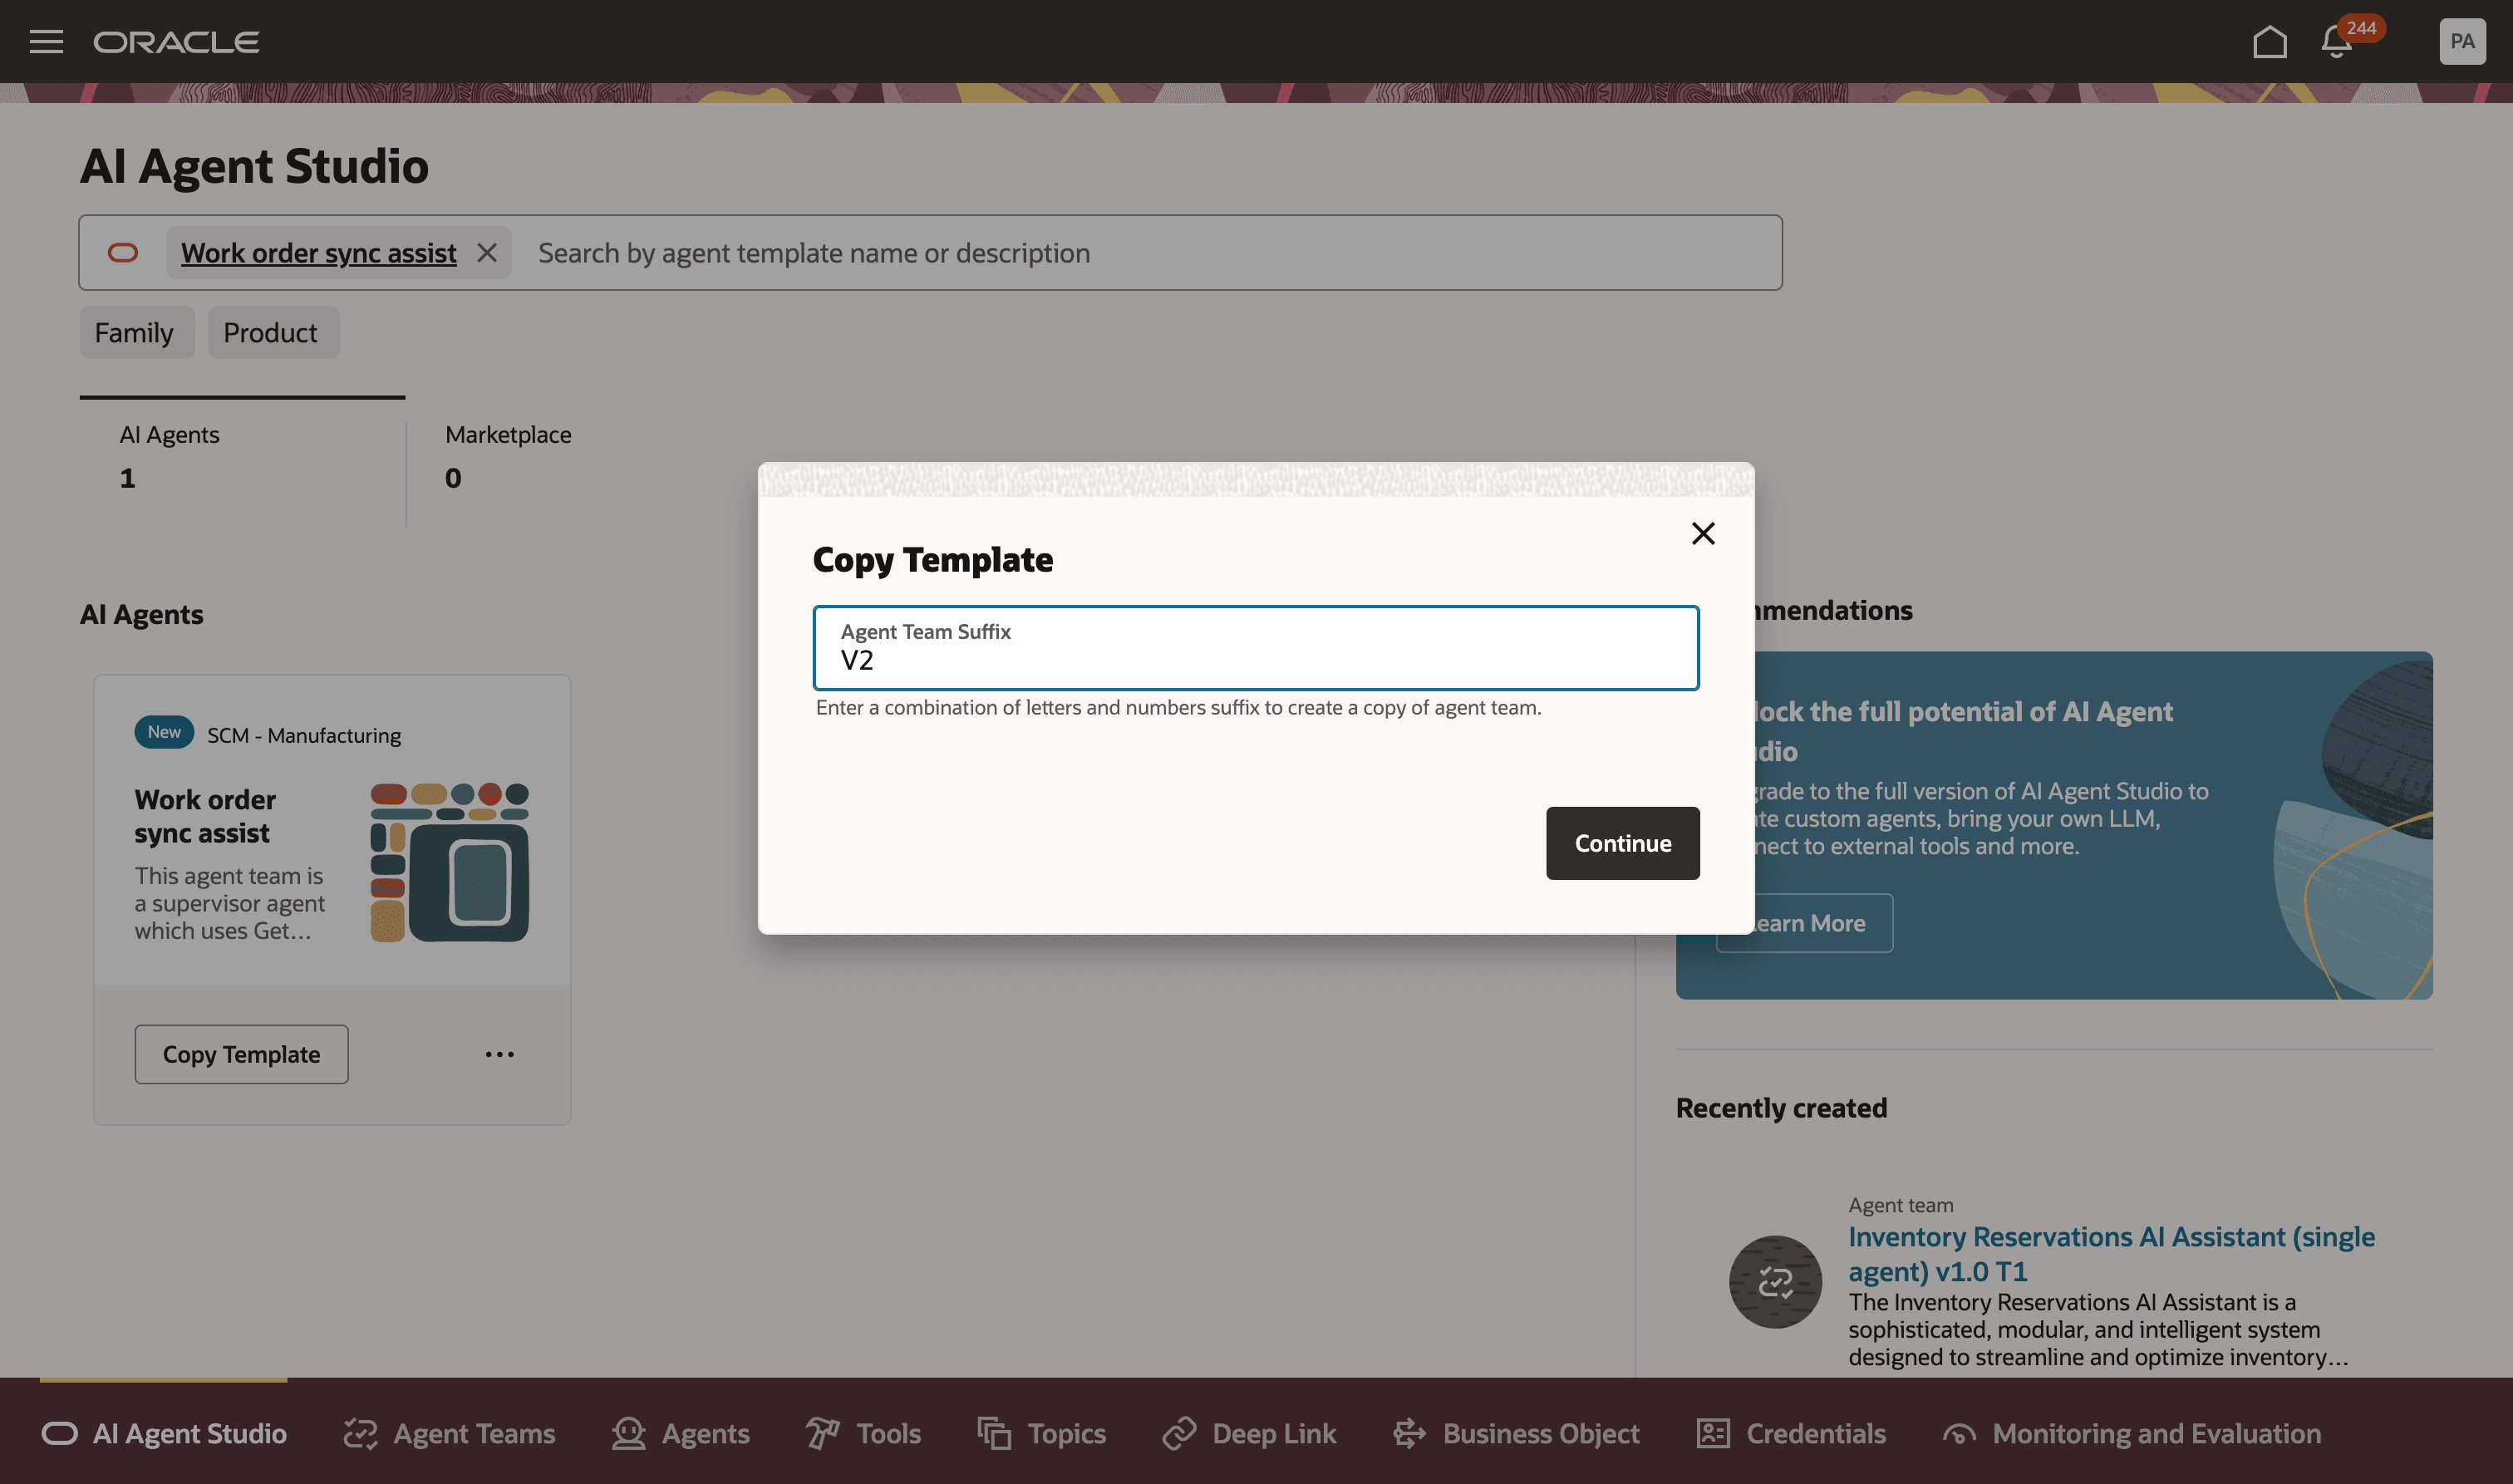The height and width of the screenshot is (1484, 2513).
Task: Open the Agent Teams section
Action: [448, 1433]
